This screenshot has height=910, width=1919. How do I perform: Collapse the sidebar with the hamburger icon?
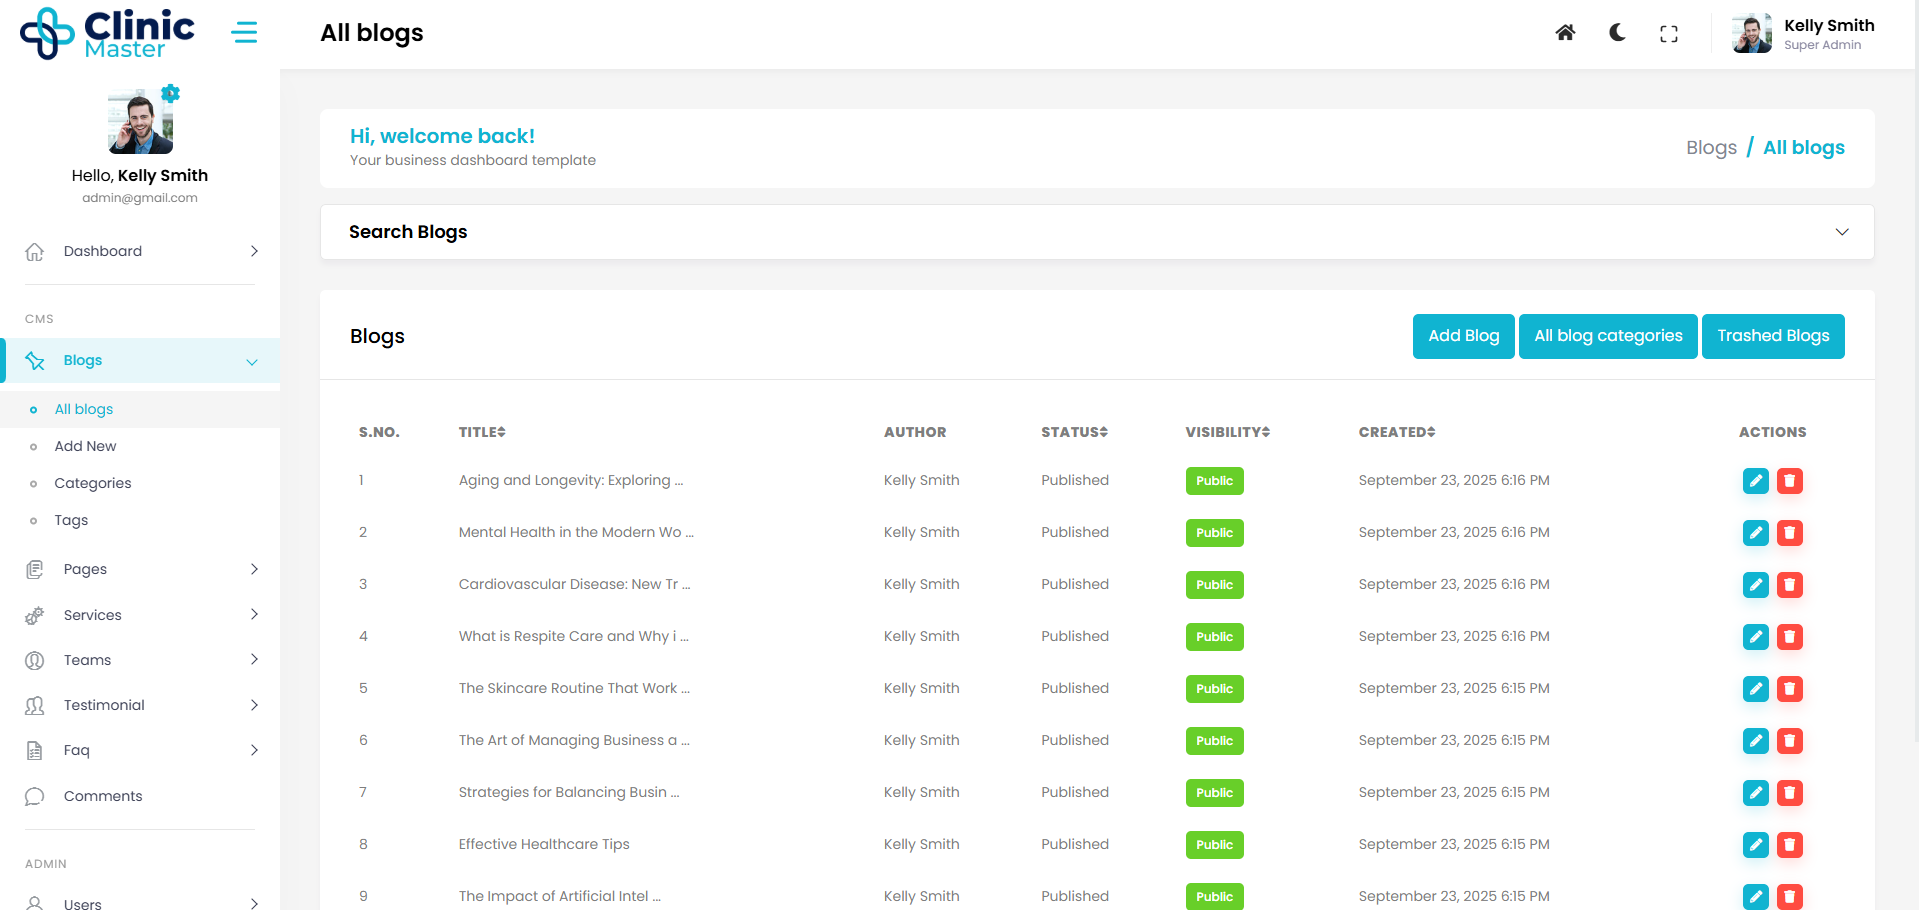[244, 33]
